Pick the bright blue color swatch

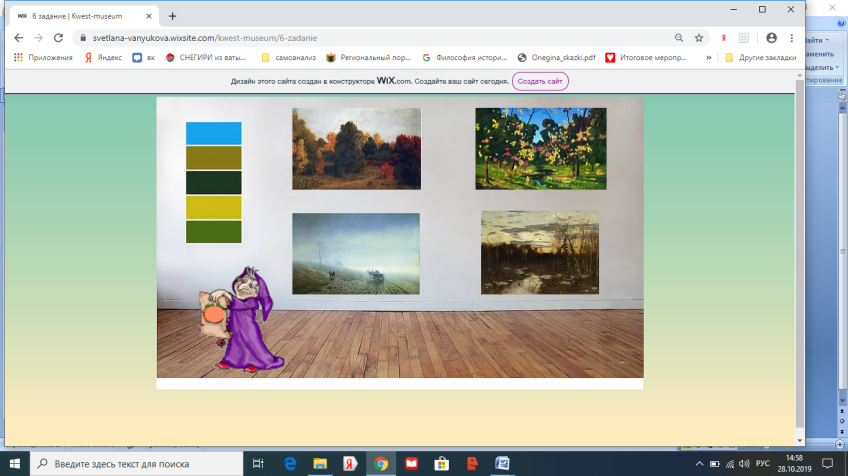(x=214, y=133)
